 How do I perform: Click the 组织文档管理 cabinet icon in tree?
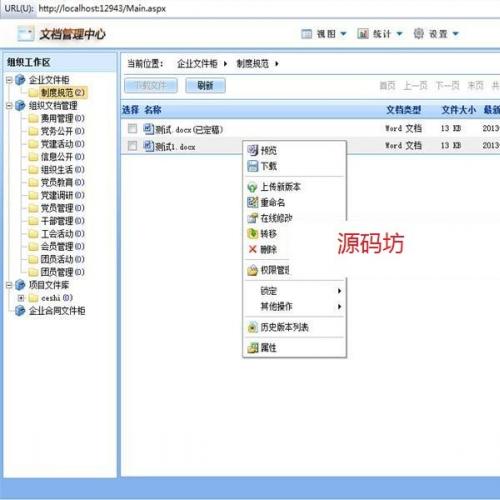(20, 106)
